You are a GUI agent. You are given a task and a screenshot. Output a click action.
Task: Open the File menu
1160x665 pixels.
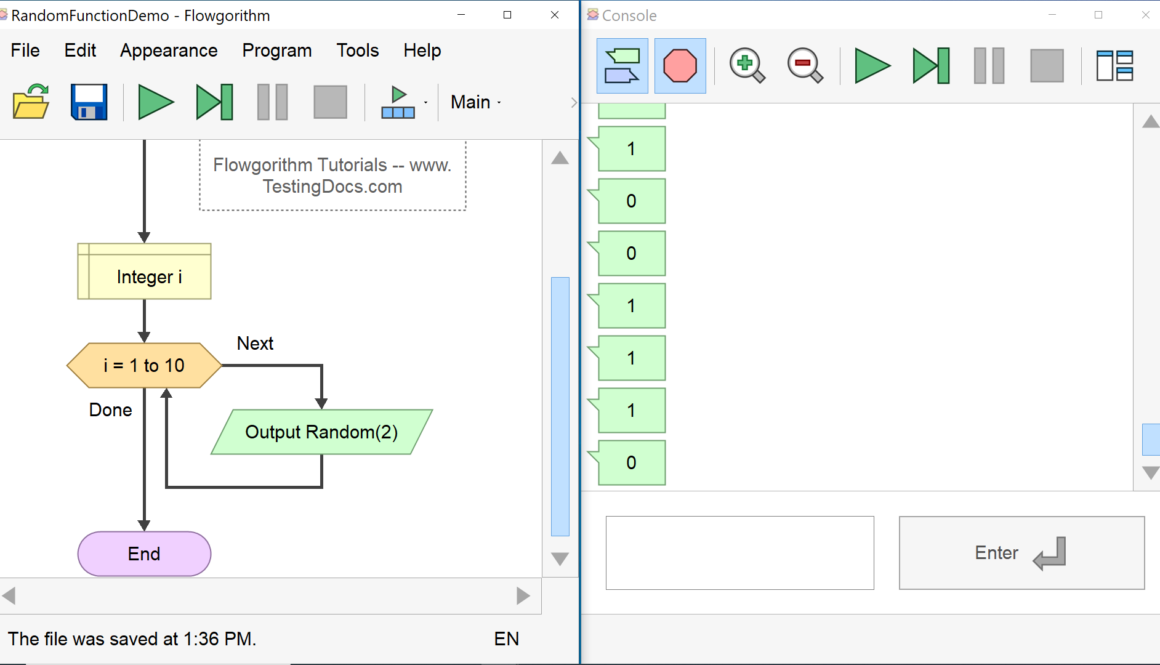click(x=25, y=50)
